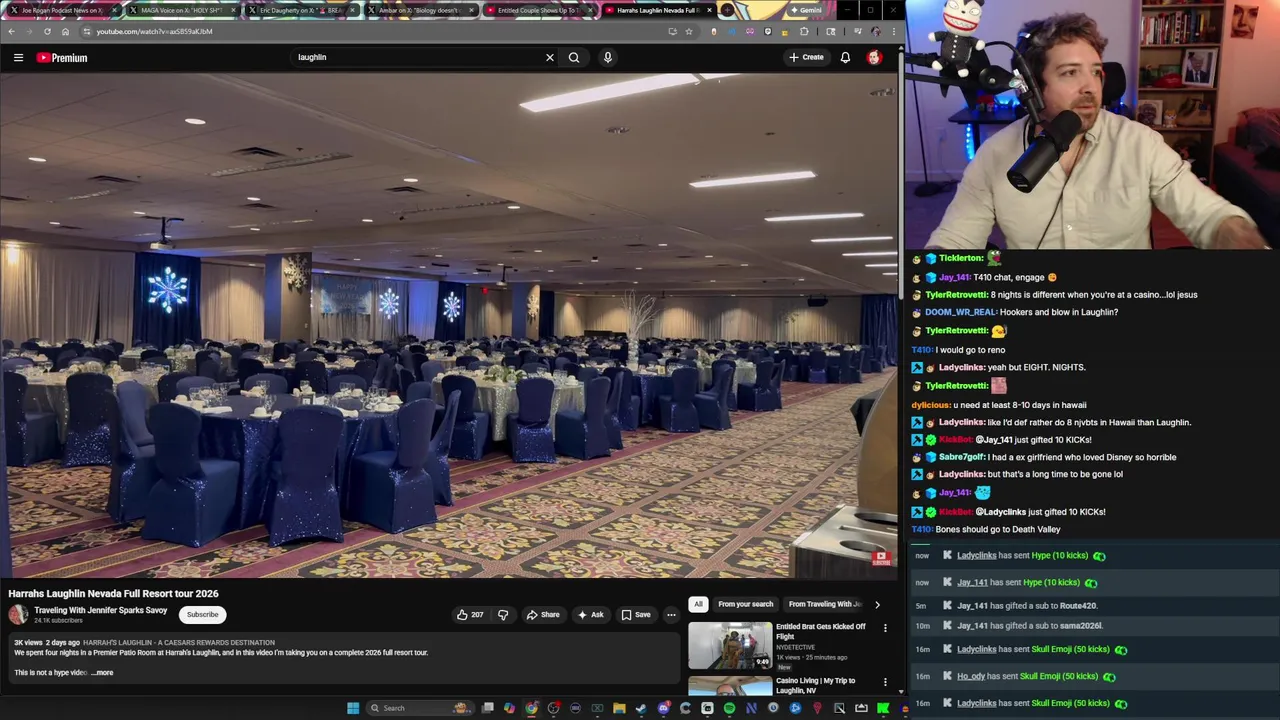Screen dimensions: 1280x720
Task: Click channel avatar of Jennifer Sparks Savoy
Action: pos(18,615)
